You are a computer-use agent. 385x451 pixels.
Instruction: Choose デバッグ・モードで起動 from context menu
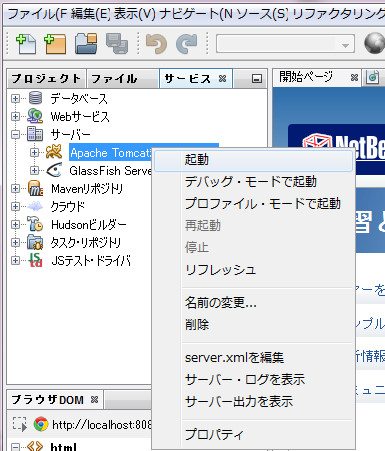coord(253,182)
